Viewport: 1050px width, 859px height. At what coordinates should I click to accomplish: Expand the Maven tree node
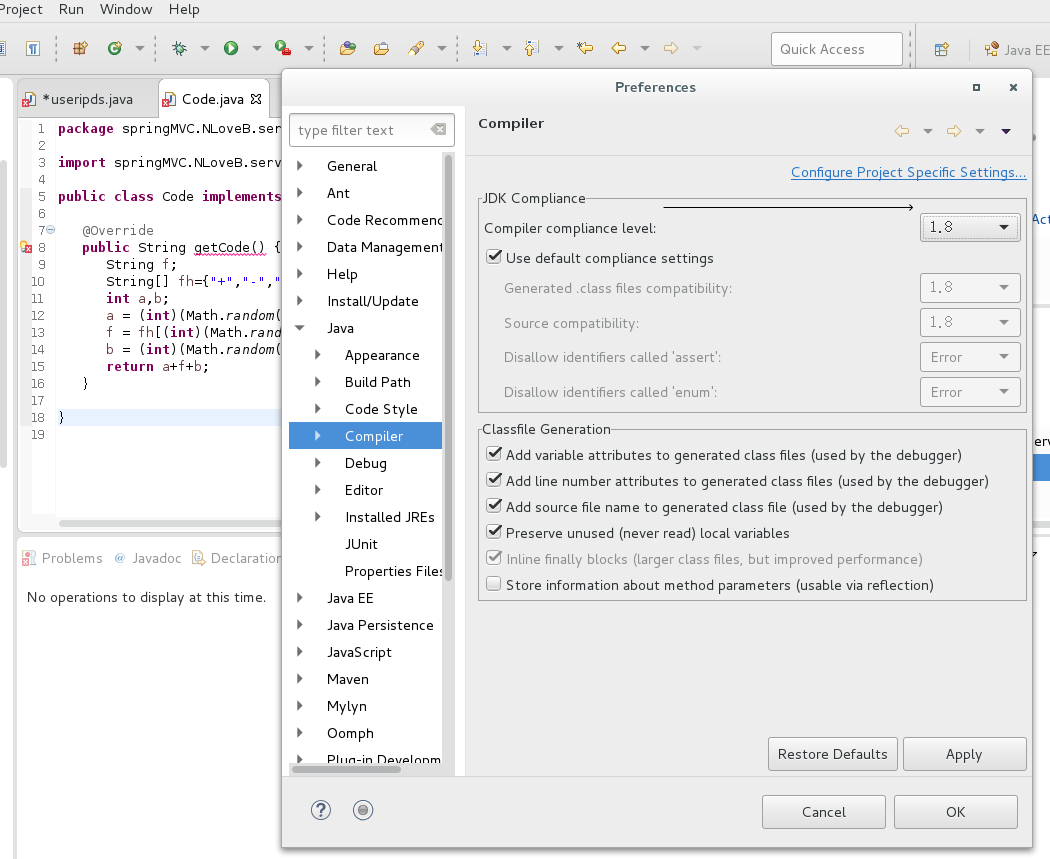pos(300,678)
